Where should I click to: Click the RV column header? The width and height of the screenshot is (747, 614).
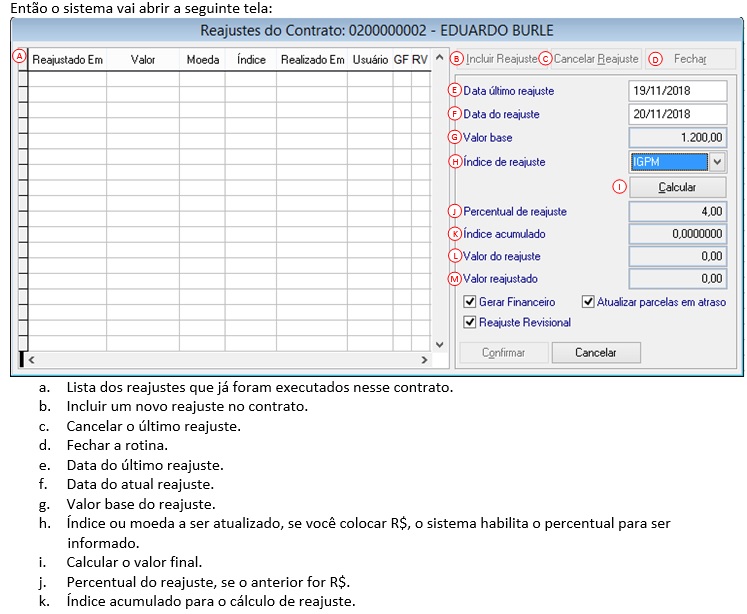coord(420,60)
